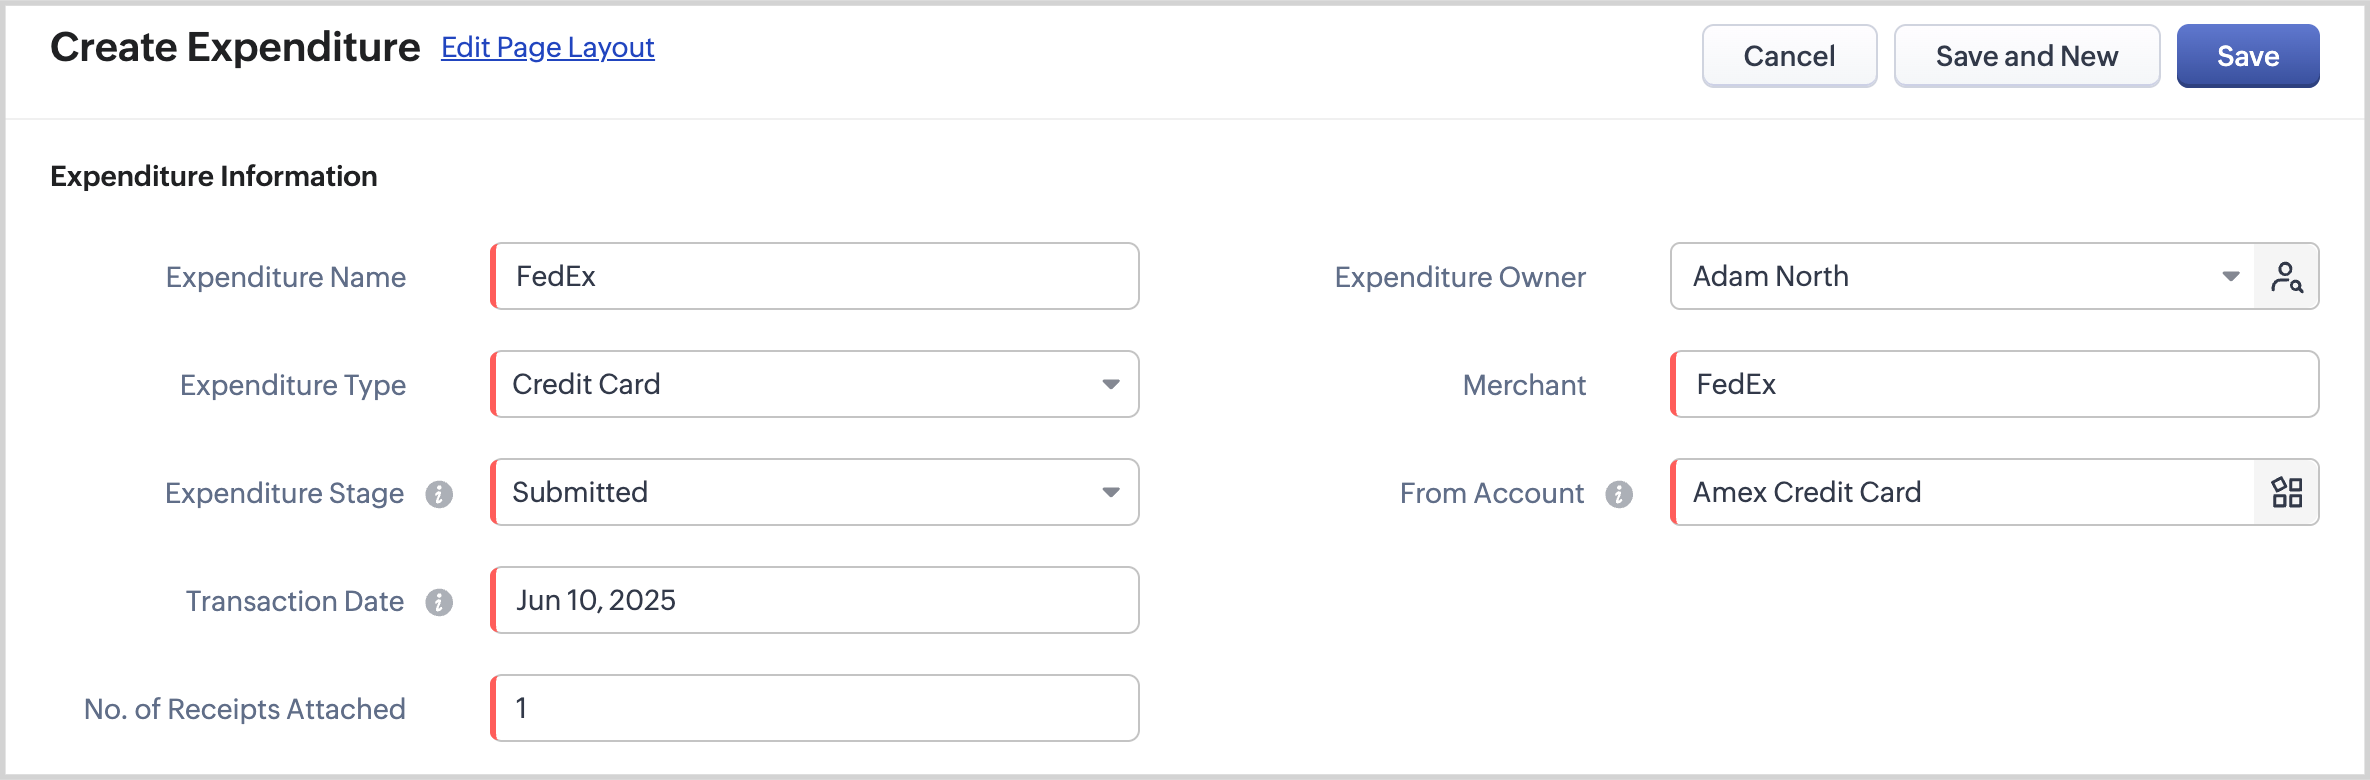This screenshot has width=2370, height=780.
Task: Open the Transaction Date field
Action: pos(815,600)
